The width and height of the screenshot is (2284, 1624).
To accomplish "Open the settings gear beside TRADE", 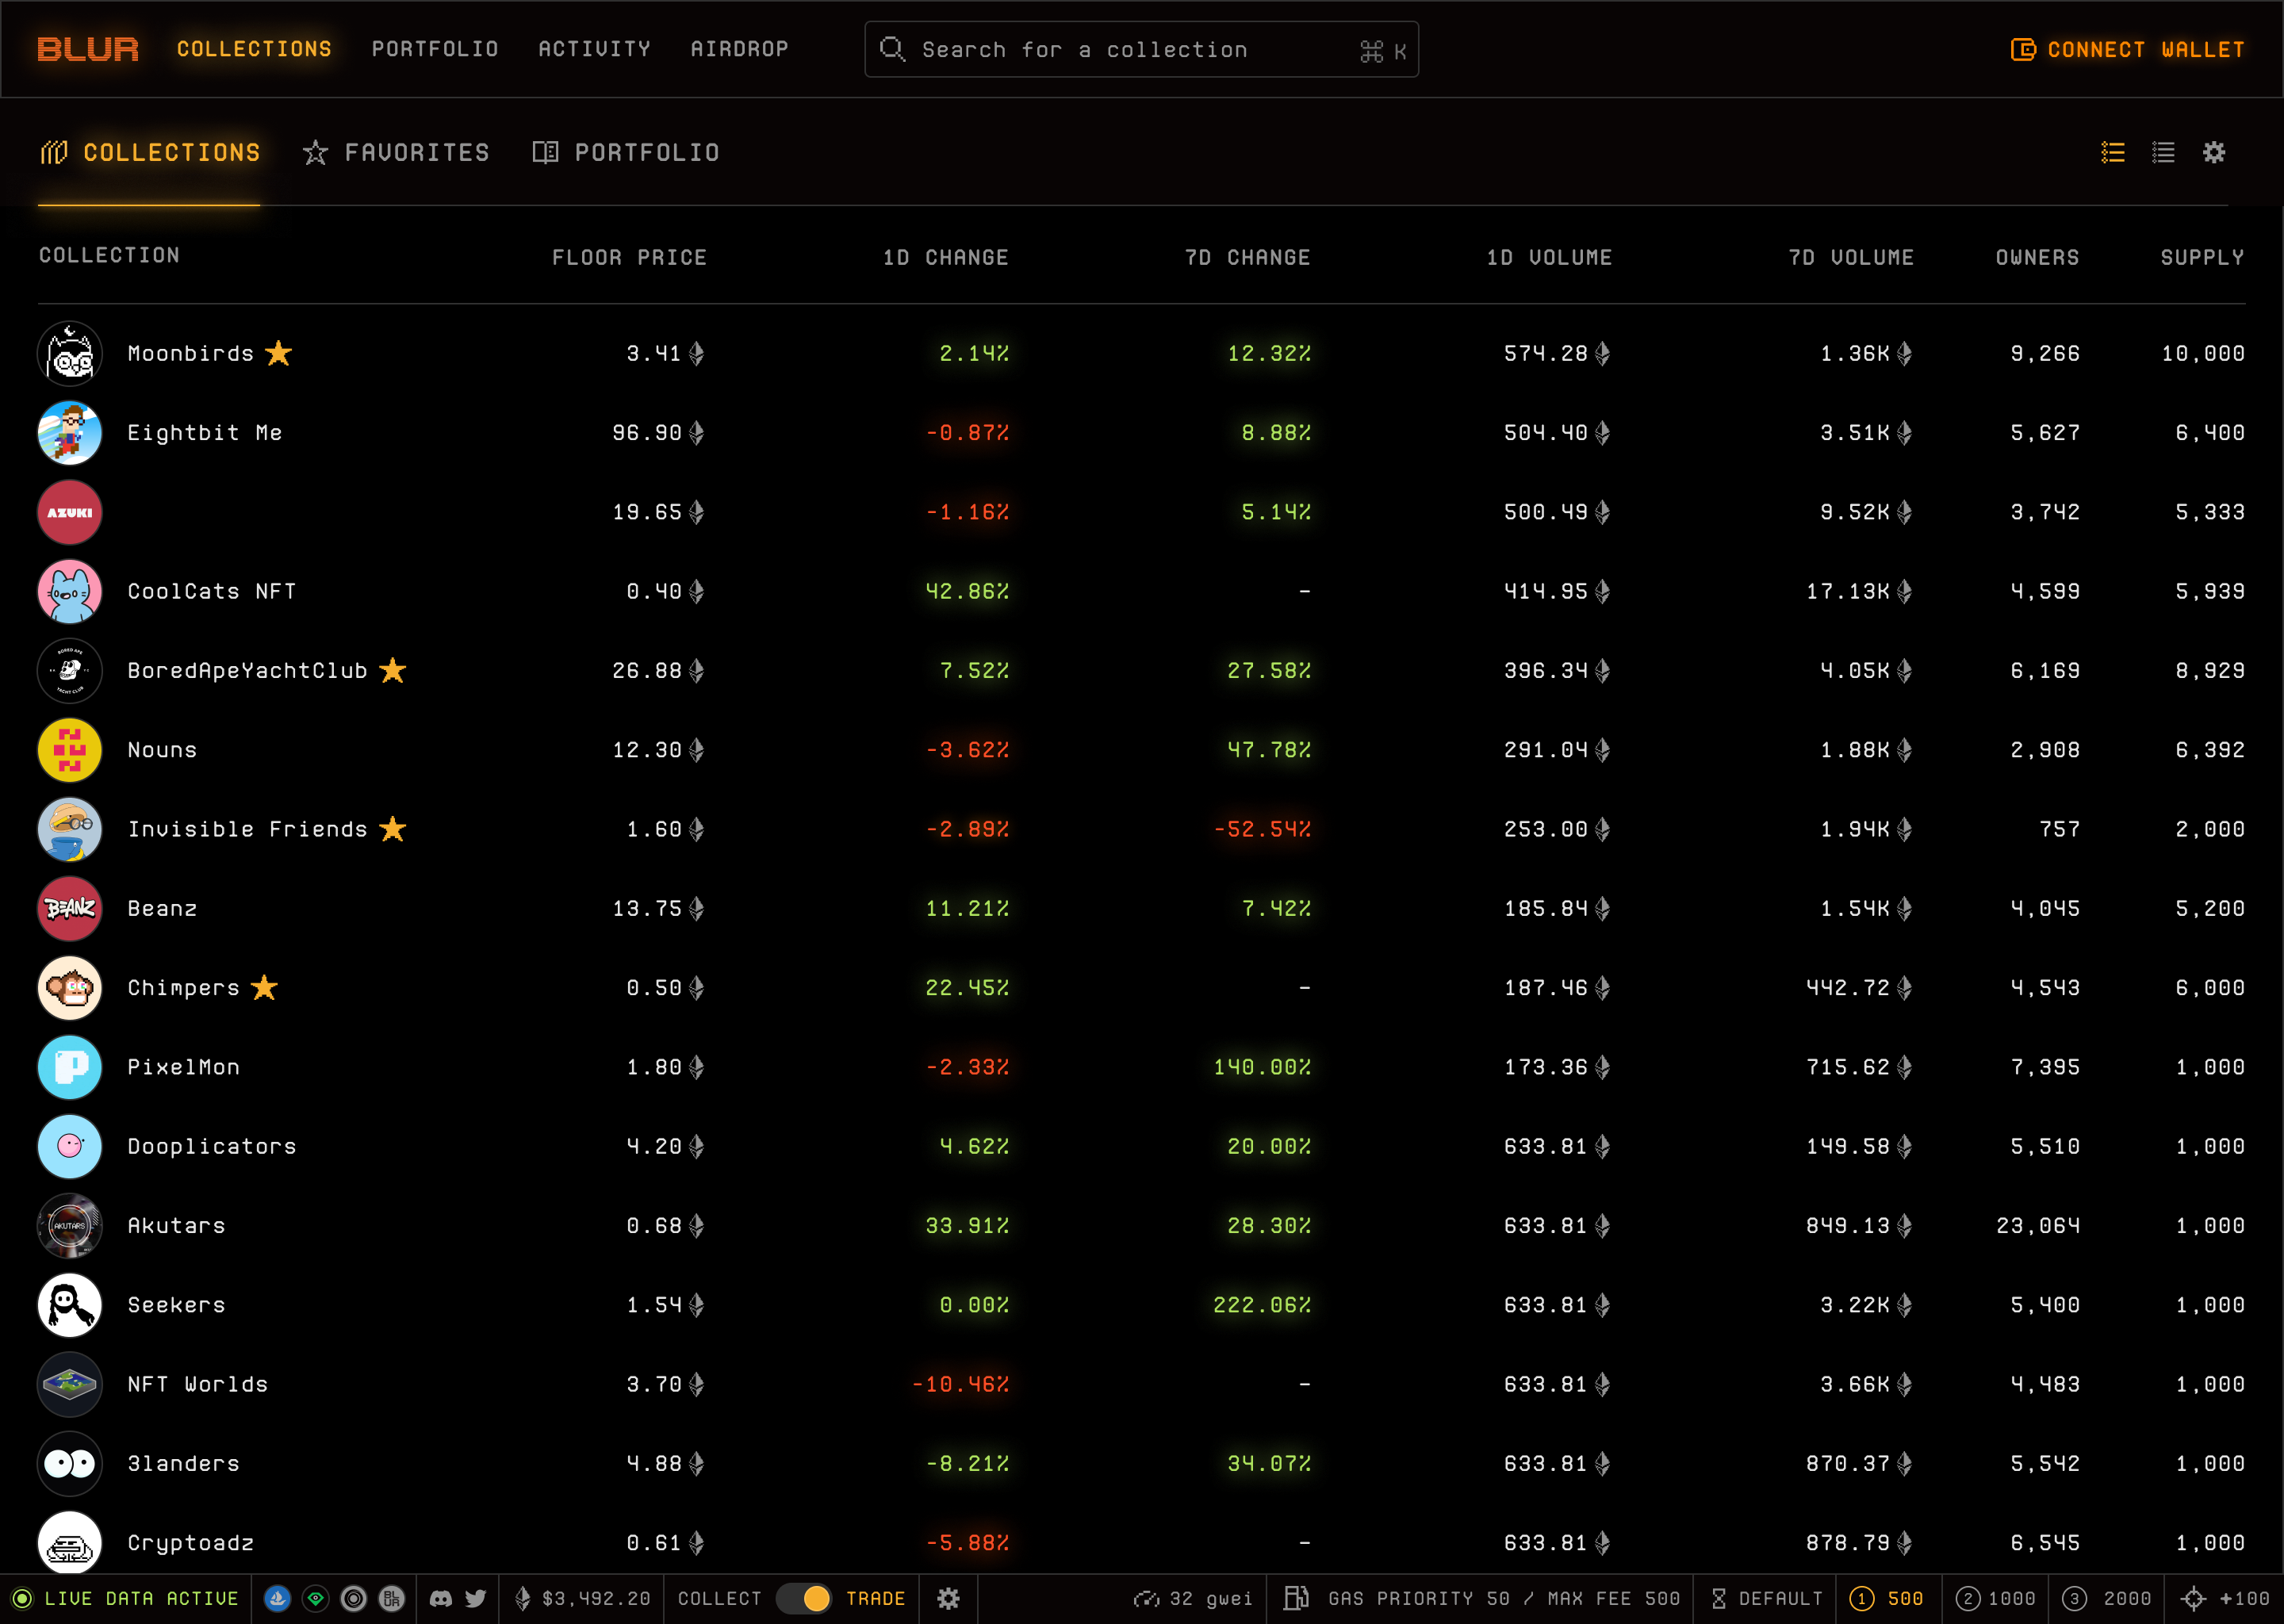I will 948,1598.
